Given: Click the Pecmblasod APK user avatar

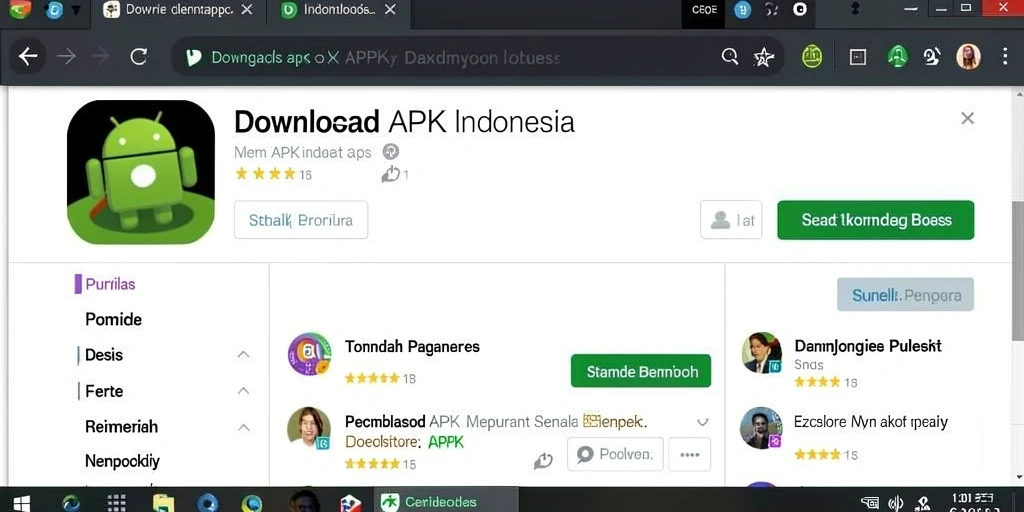Looking at the screenshot, I should tap(309, 428).
